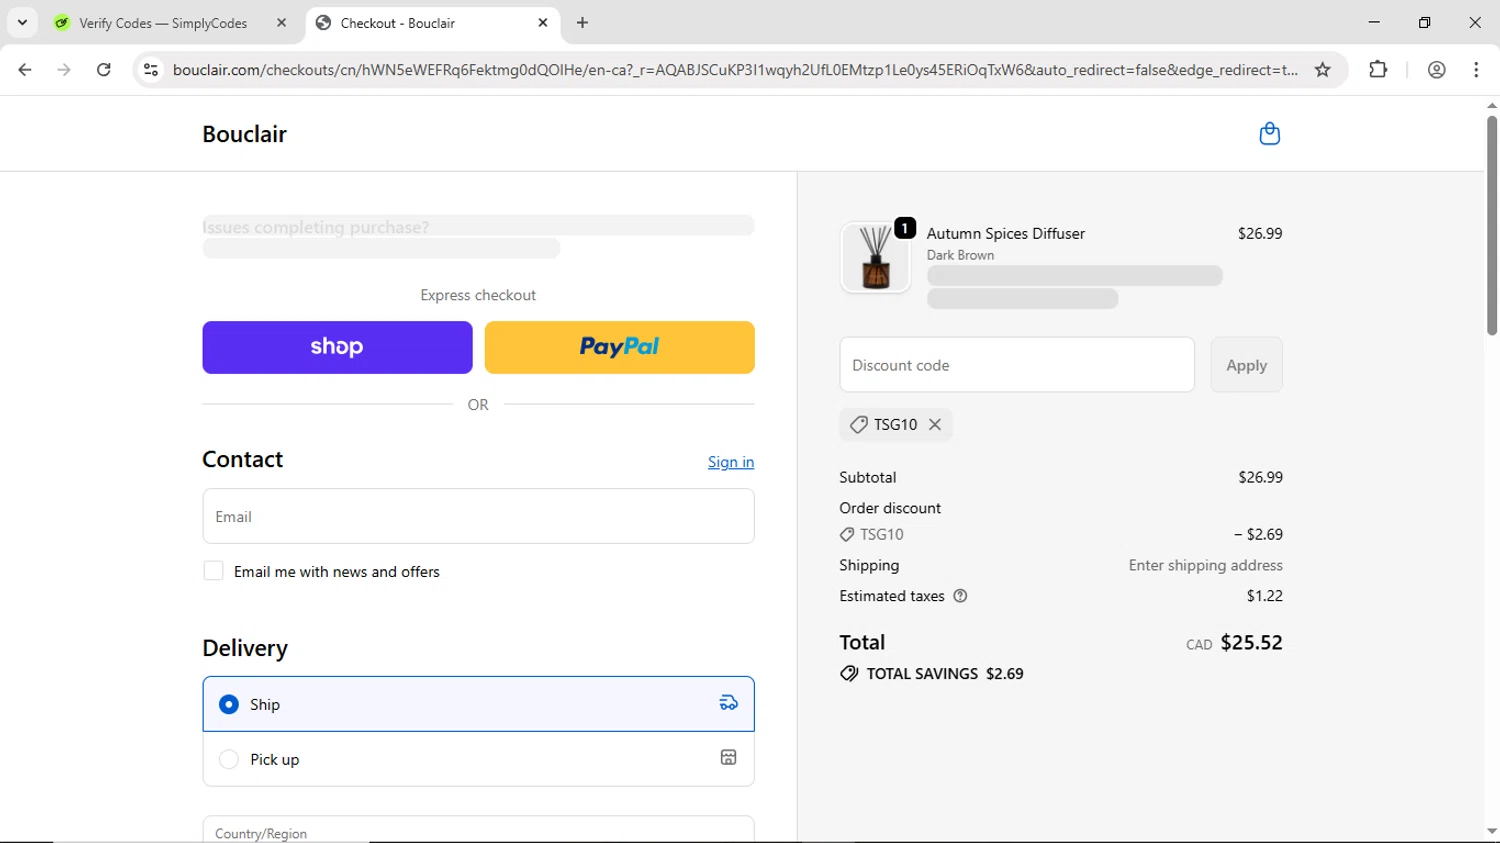Click the browser address bar URL
Viewport: 1500px width, 843px height.
click(735, 70)
